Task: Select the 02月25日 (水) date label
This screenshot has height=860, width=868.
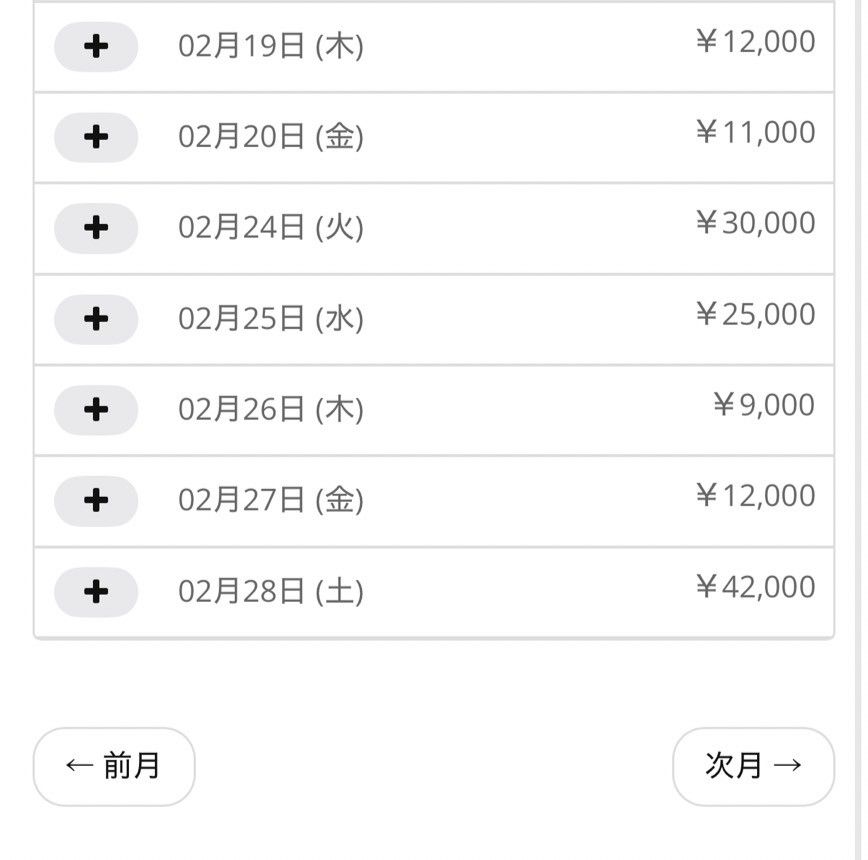Action: click(x=271, y=319)
